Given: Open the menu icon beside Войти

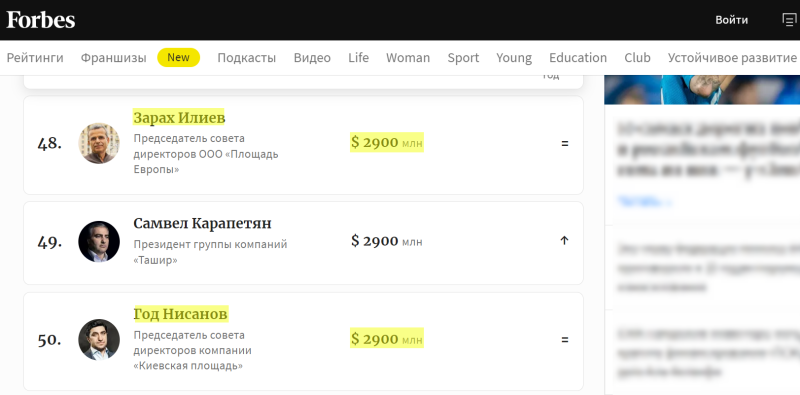Looking at the screenshot, I should point(789,19).
